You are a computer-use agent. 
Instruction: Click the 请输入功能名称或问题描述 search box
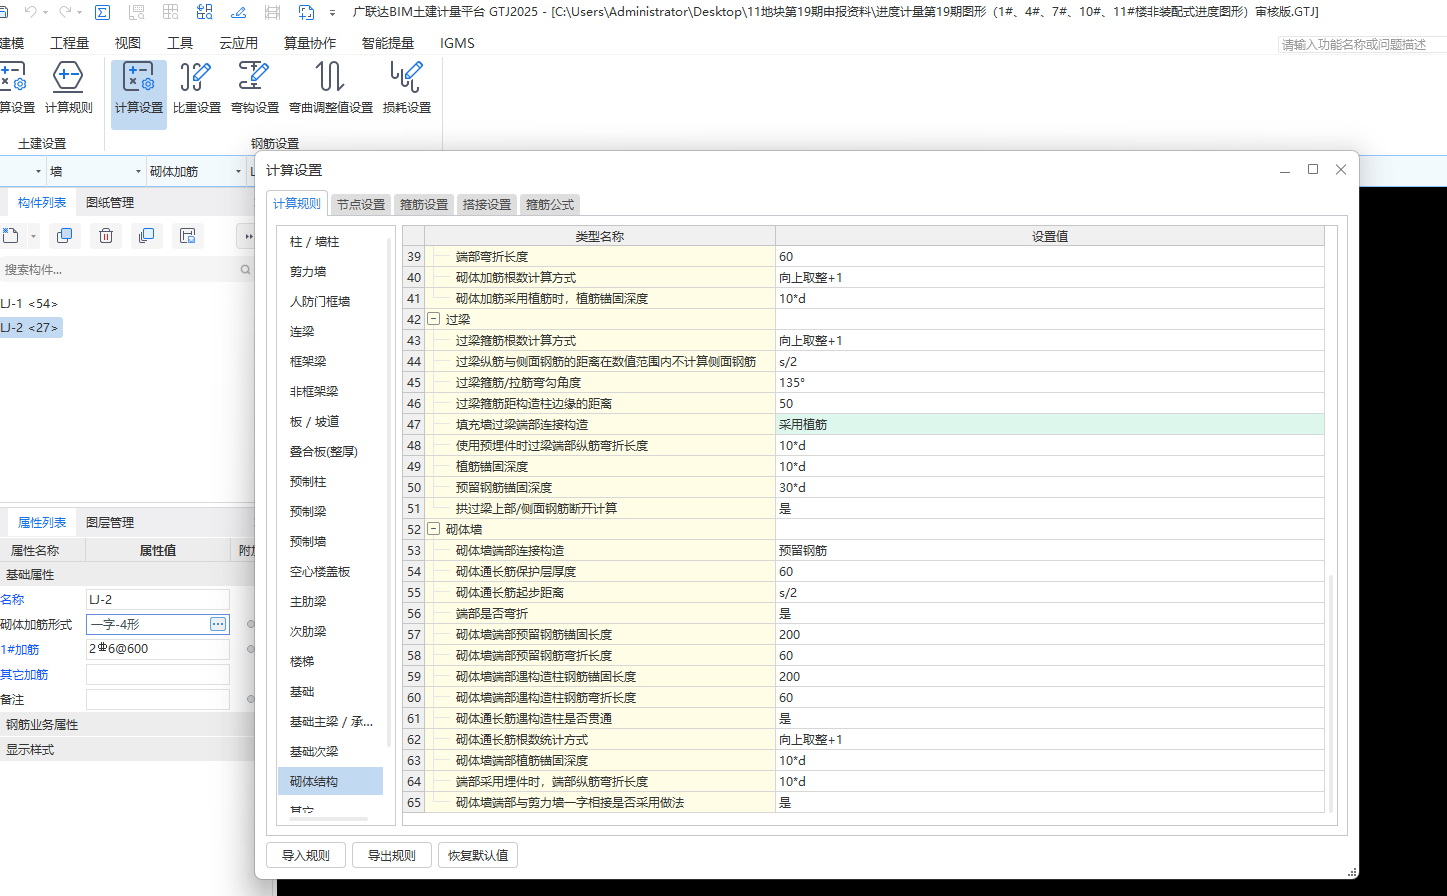(x=1362, y=44)
